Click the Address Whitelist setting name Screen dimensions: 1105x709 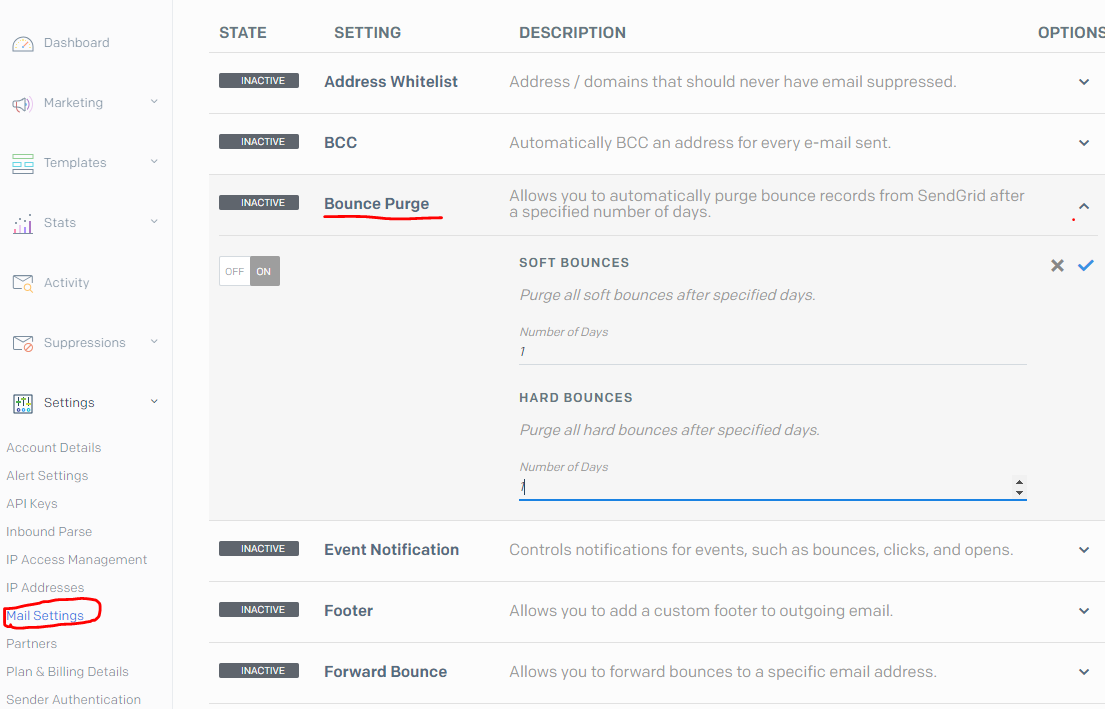tap(391, 82)
